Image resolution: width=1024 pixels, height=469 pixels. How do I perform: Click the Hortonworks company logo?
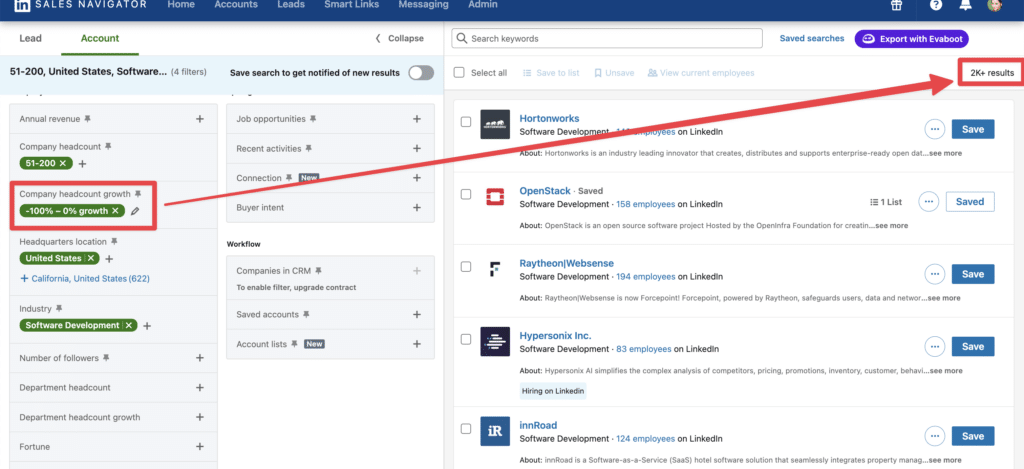(495, 124)
